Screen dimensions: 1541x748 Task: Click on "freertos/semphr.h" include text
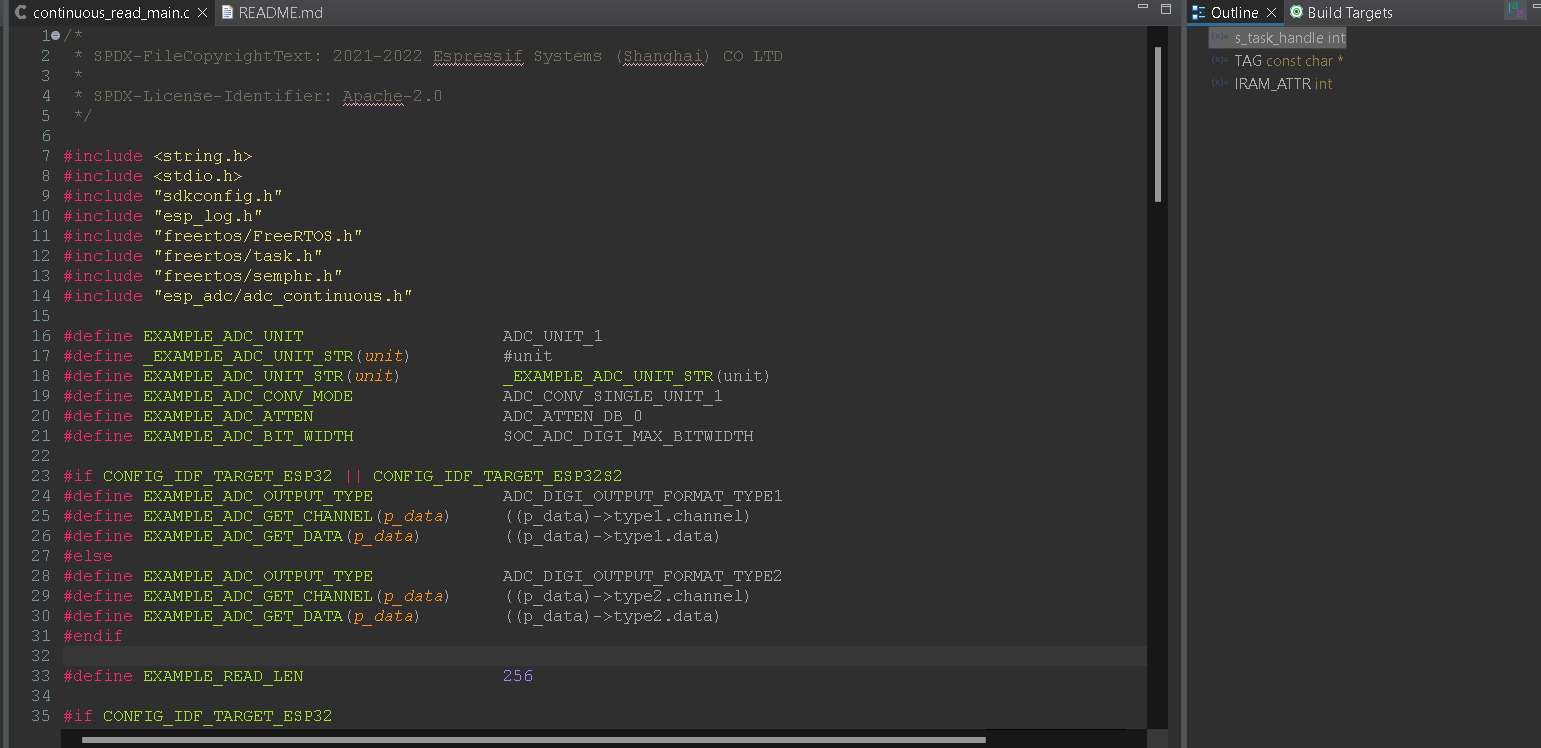[247, 276]
